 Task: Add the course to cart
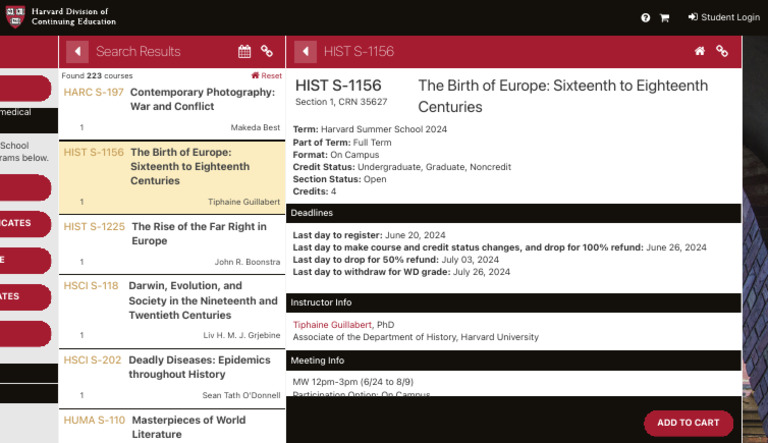(x=688, y=422)
